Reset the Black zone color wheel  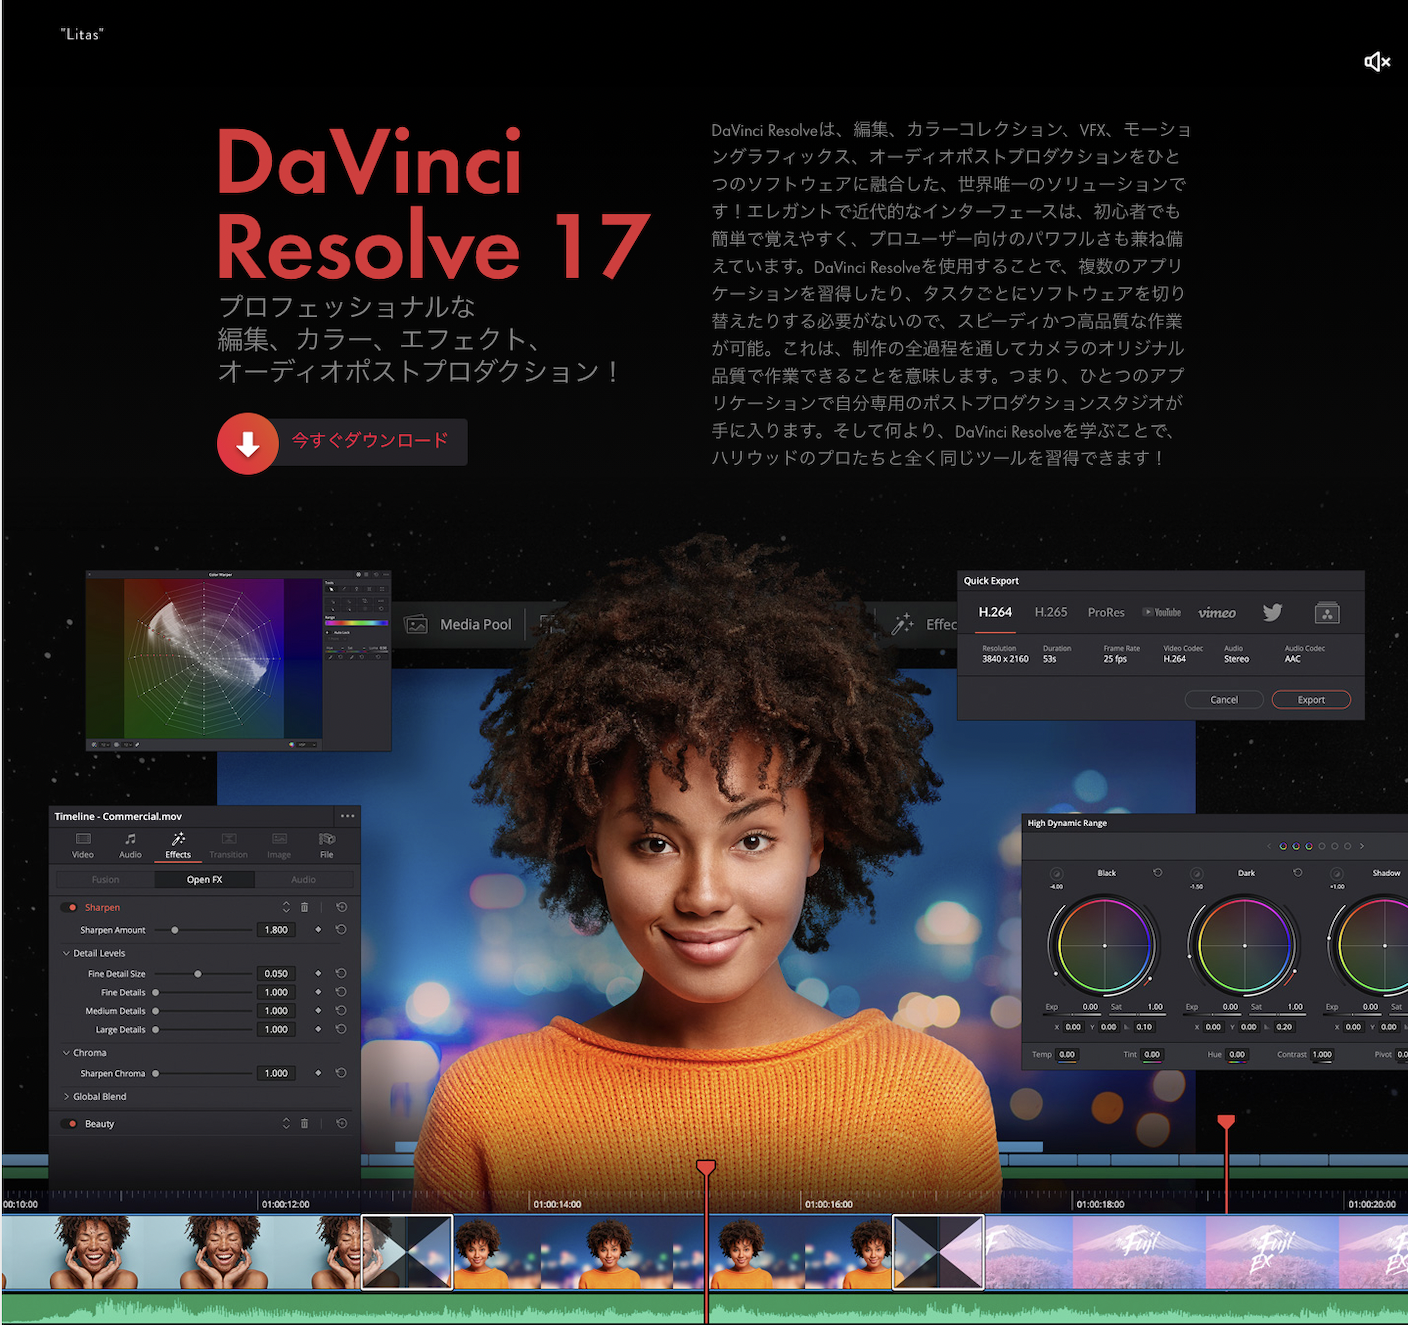click(1158, 873)
